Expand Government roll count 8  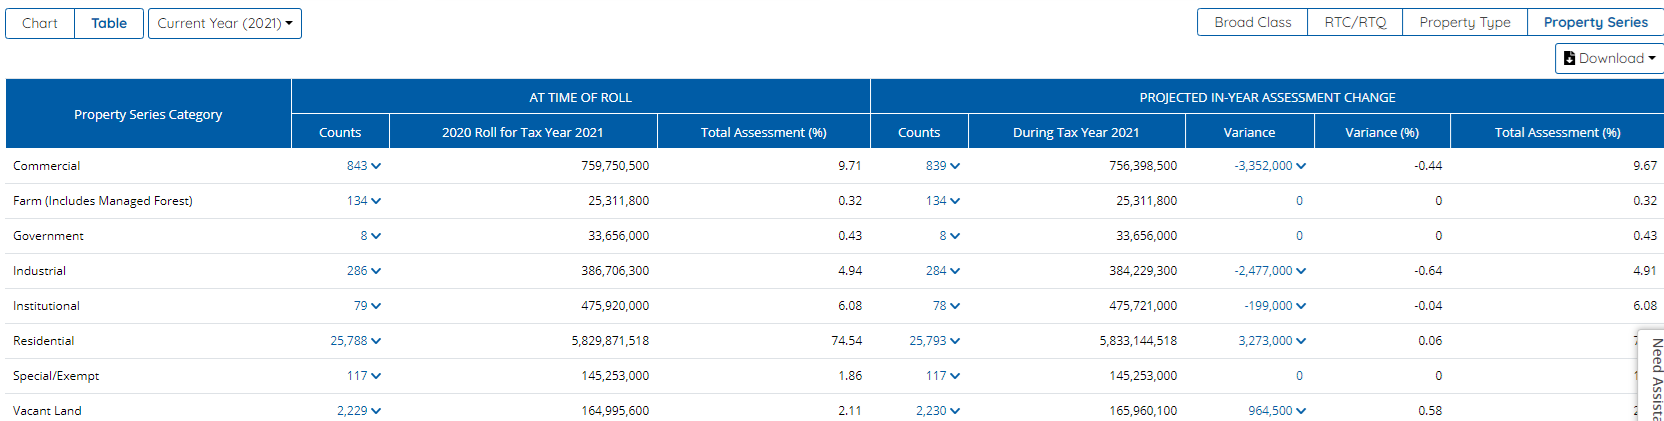pos(371,236)
